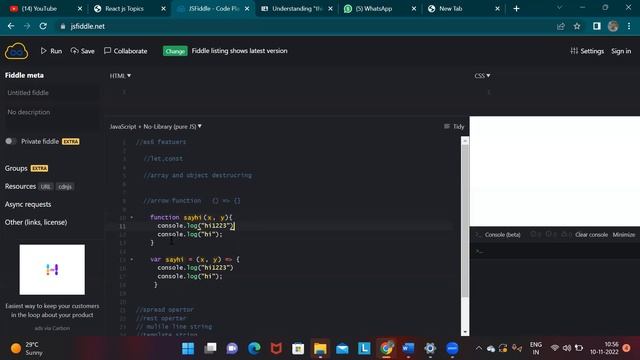Image resolution: width=640 pixels, height=360 pixels.
Task: Open the CSS panel dropdown
Action: pos(482,76)
